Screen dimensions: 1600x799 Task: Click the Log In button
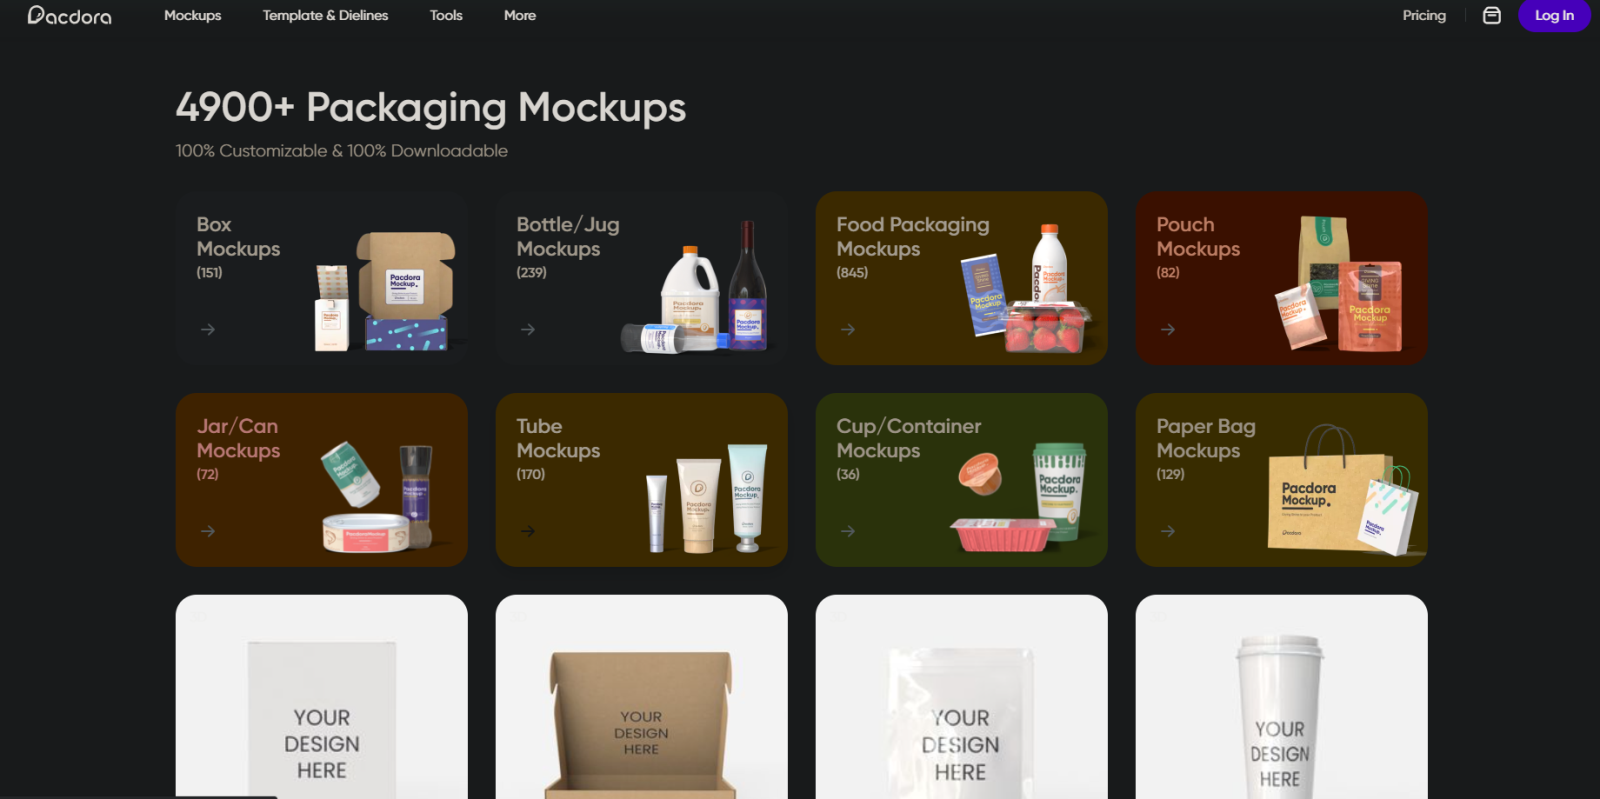(1554, 15)
